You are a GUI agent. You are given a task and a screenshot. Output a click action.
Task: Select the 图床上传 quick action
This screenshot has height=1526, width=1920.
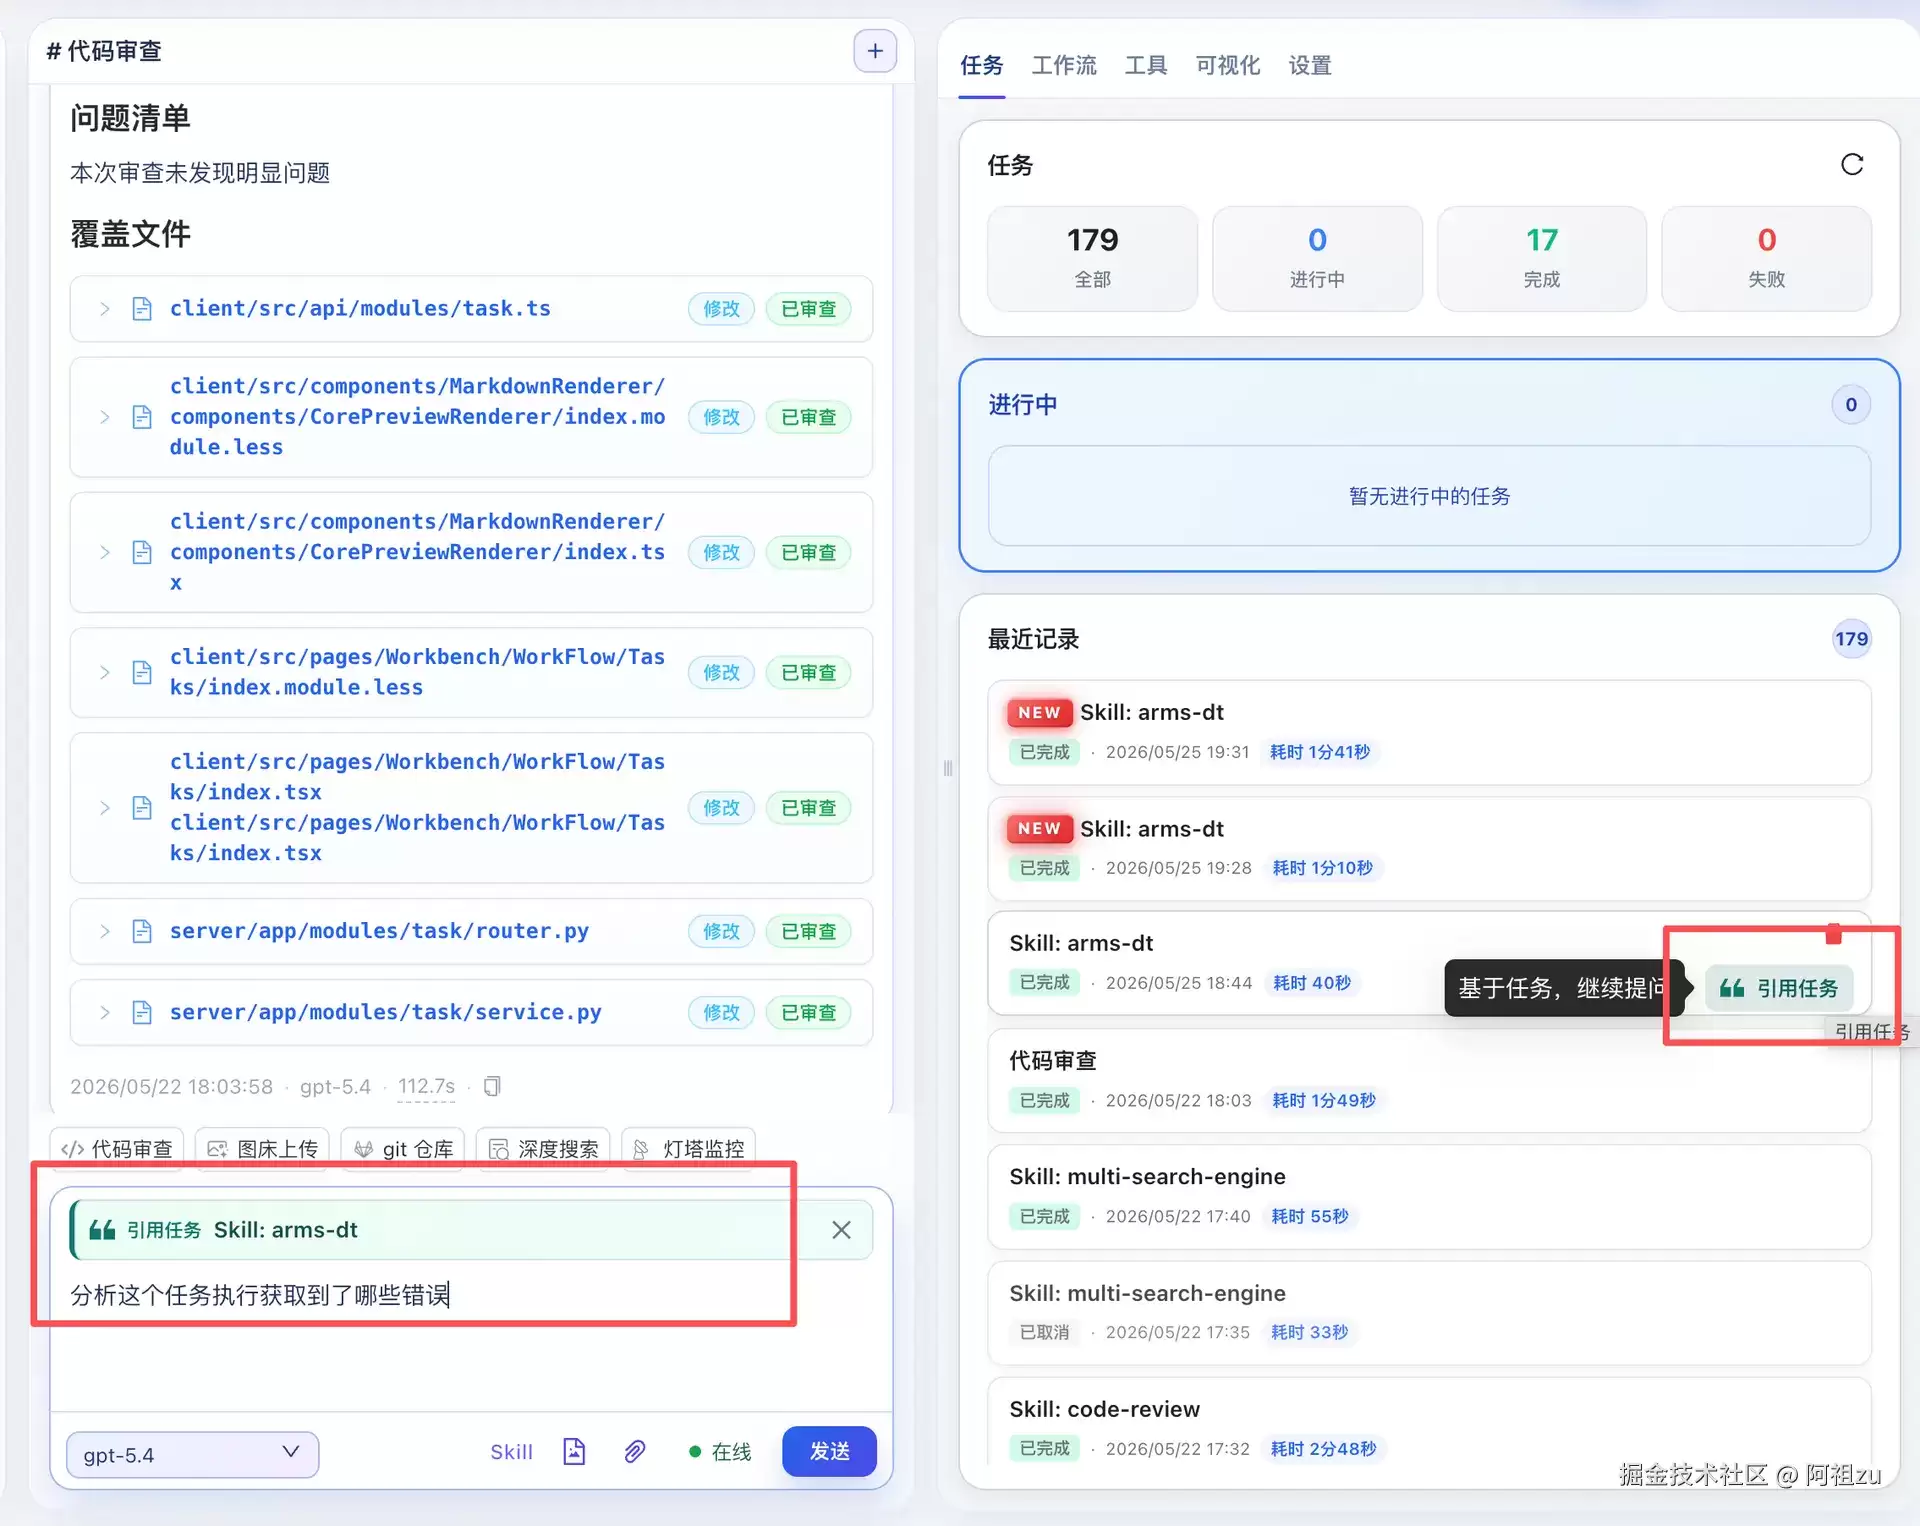point(263,1148)
